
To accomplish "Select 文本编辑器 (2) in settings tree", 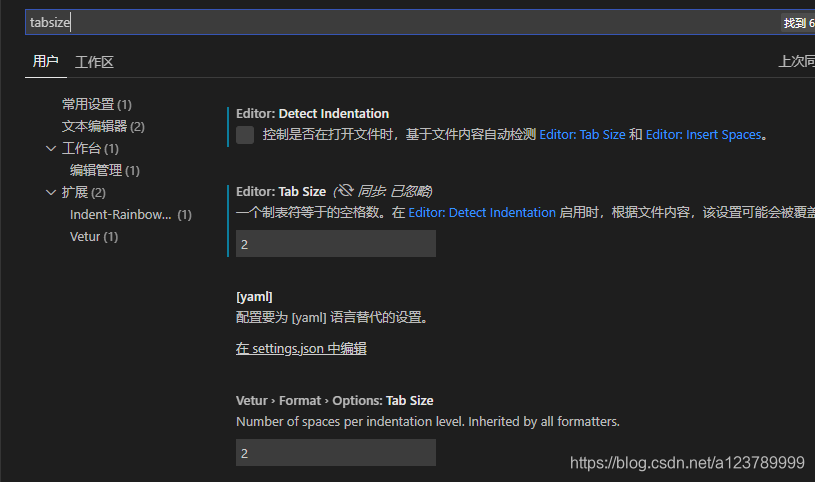I will [x=103, y=126].
